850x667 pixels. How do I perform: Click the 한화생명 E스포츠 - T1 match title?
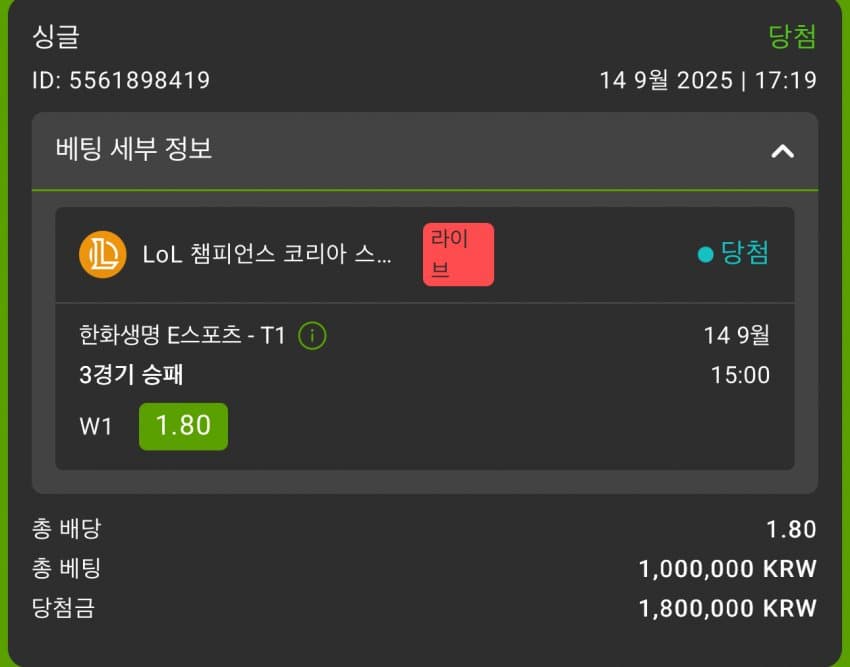(182, 336)
